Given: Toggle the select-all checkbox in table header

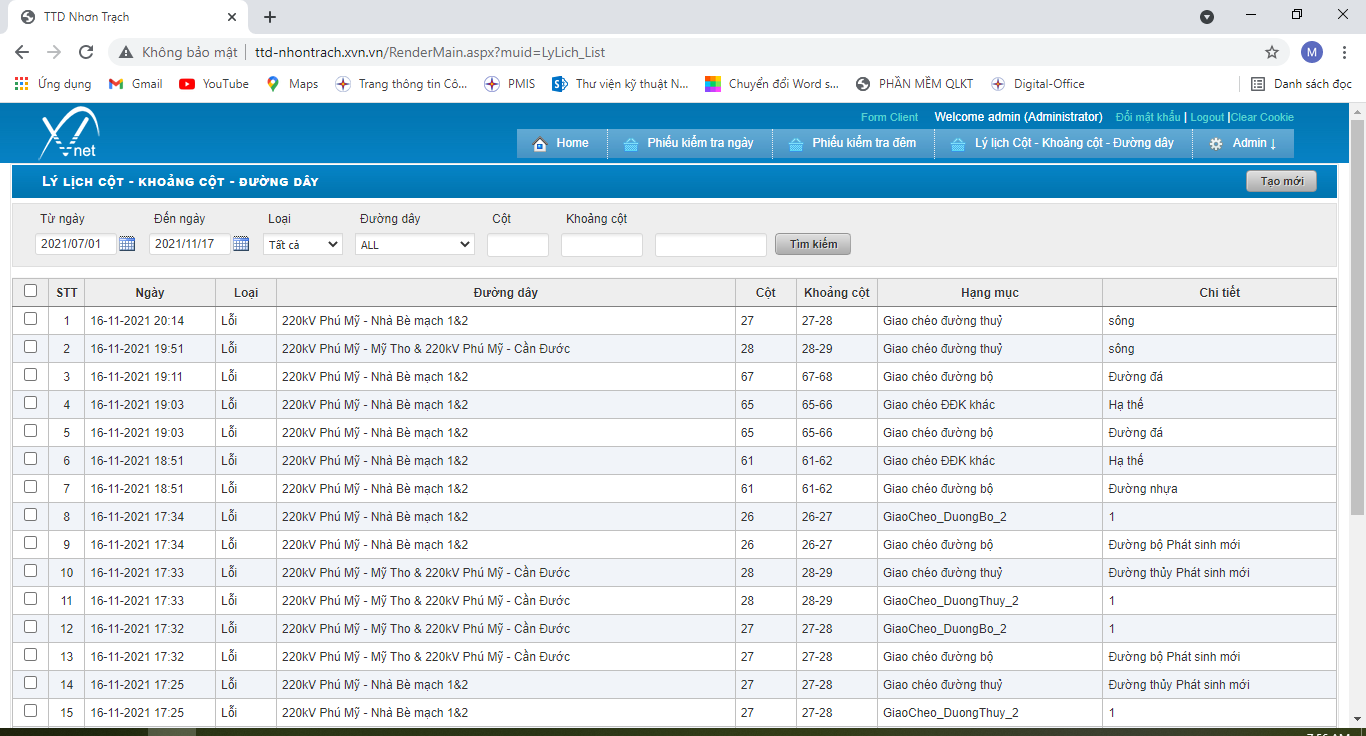Looking at the screenshot, I should click(x=30, y=291).
